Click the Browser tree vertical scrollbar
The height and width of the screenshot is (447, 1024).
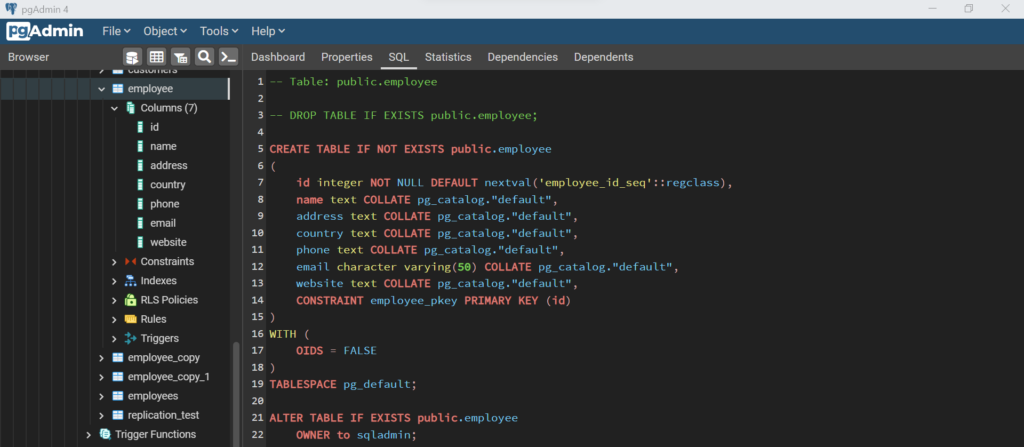coord(236,394)
